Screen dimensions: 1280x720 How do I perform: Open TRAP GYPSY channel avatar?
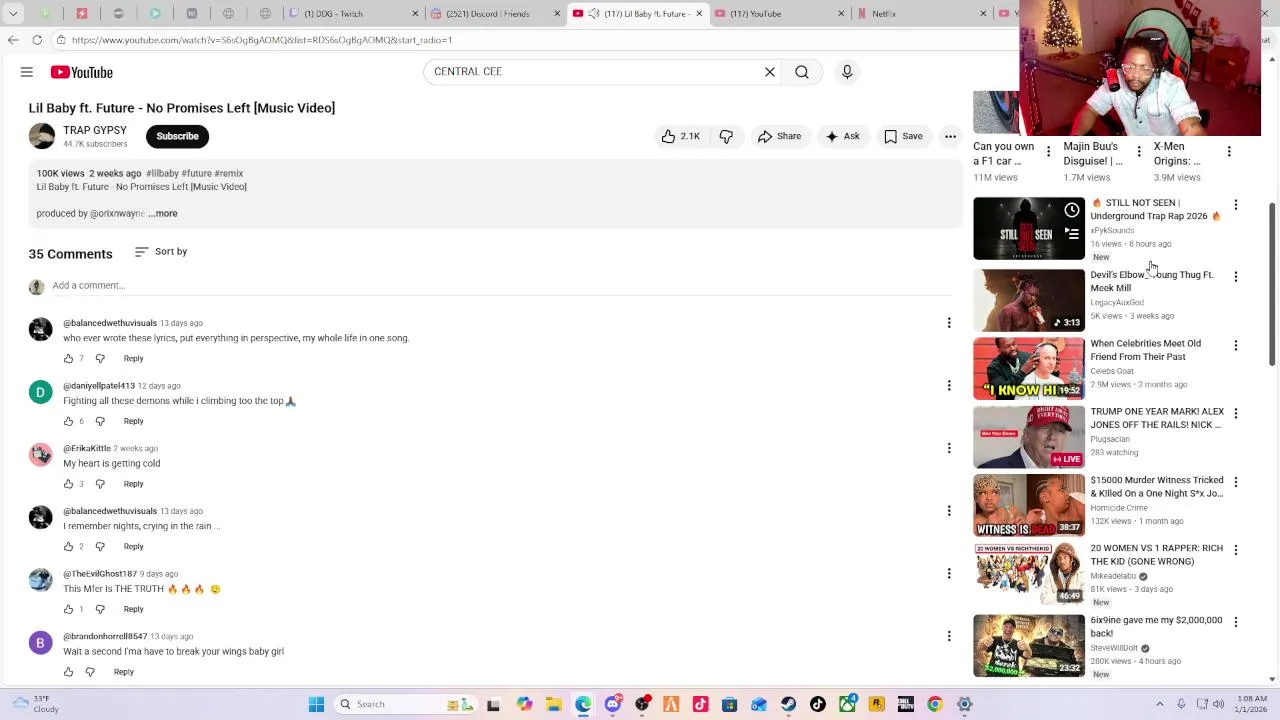[x=42, y=136]
